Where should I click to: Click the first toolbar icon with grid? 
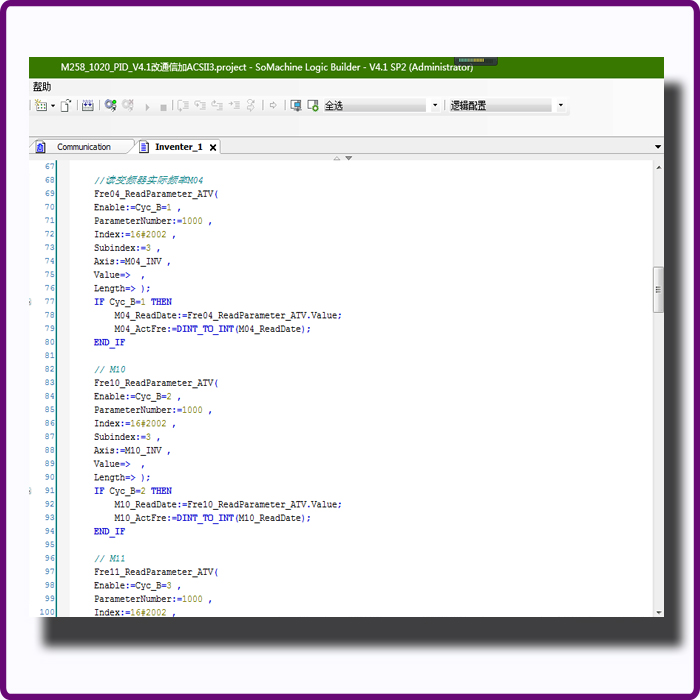click(x=42, y=105)
